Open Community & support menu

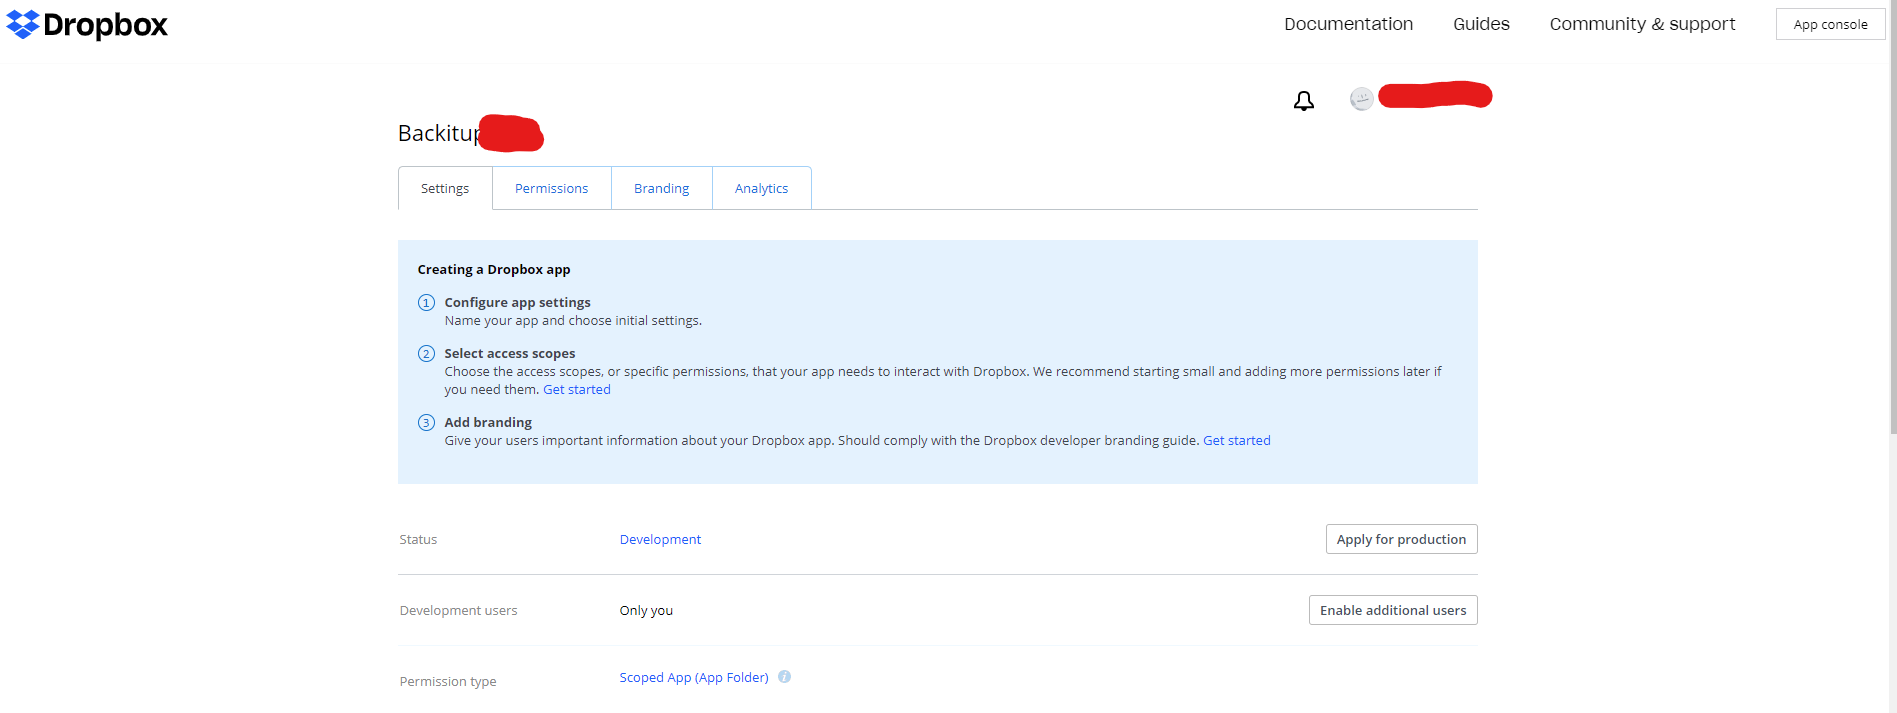click(x=1642, y=24)
